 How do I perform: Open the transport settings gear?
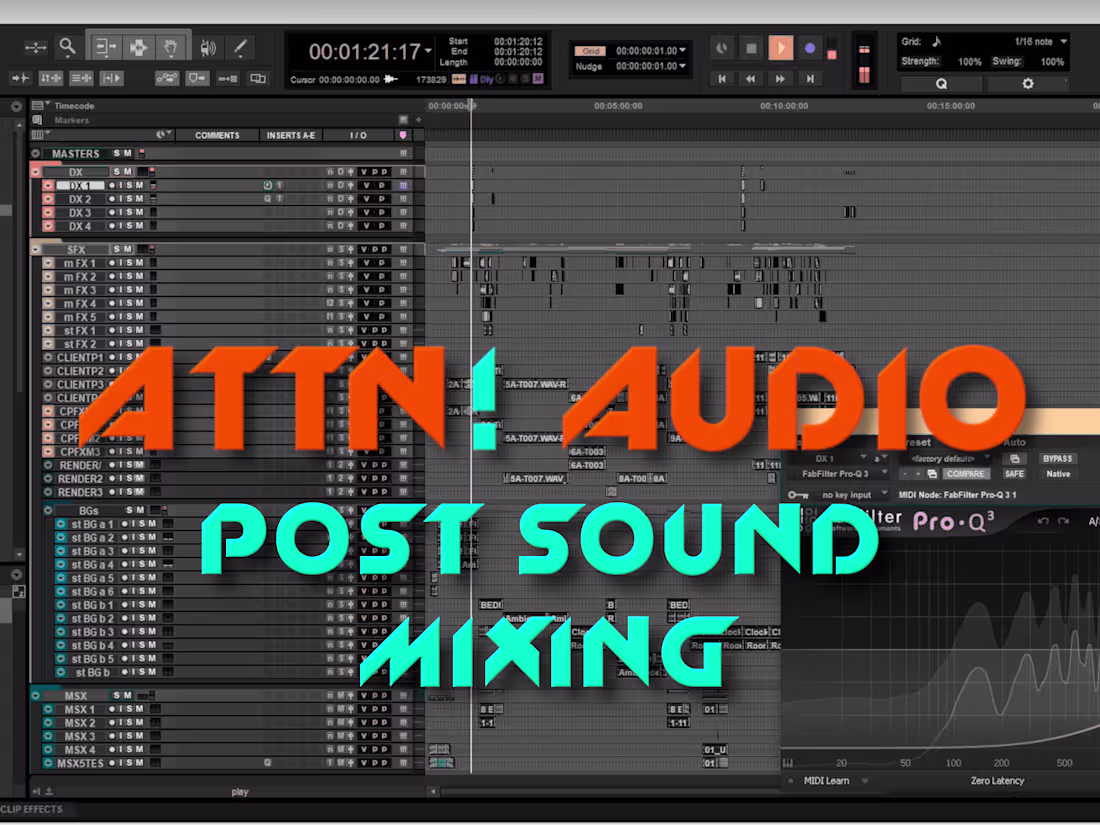(1026, 84)
